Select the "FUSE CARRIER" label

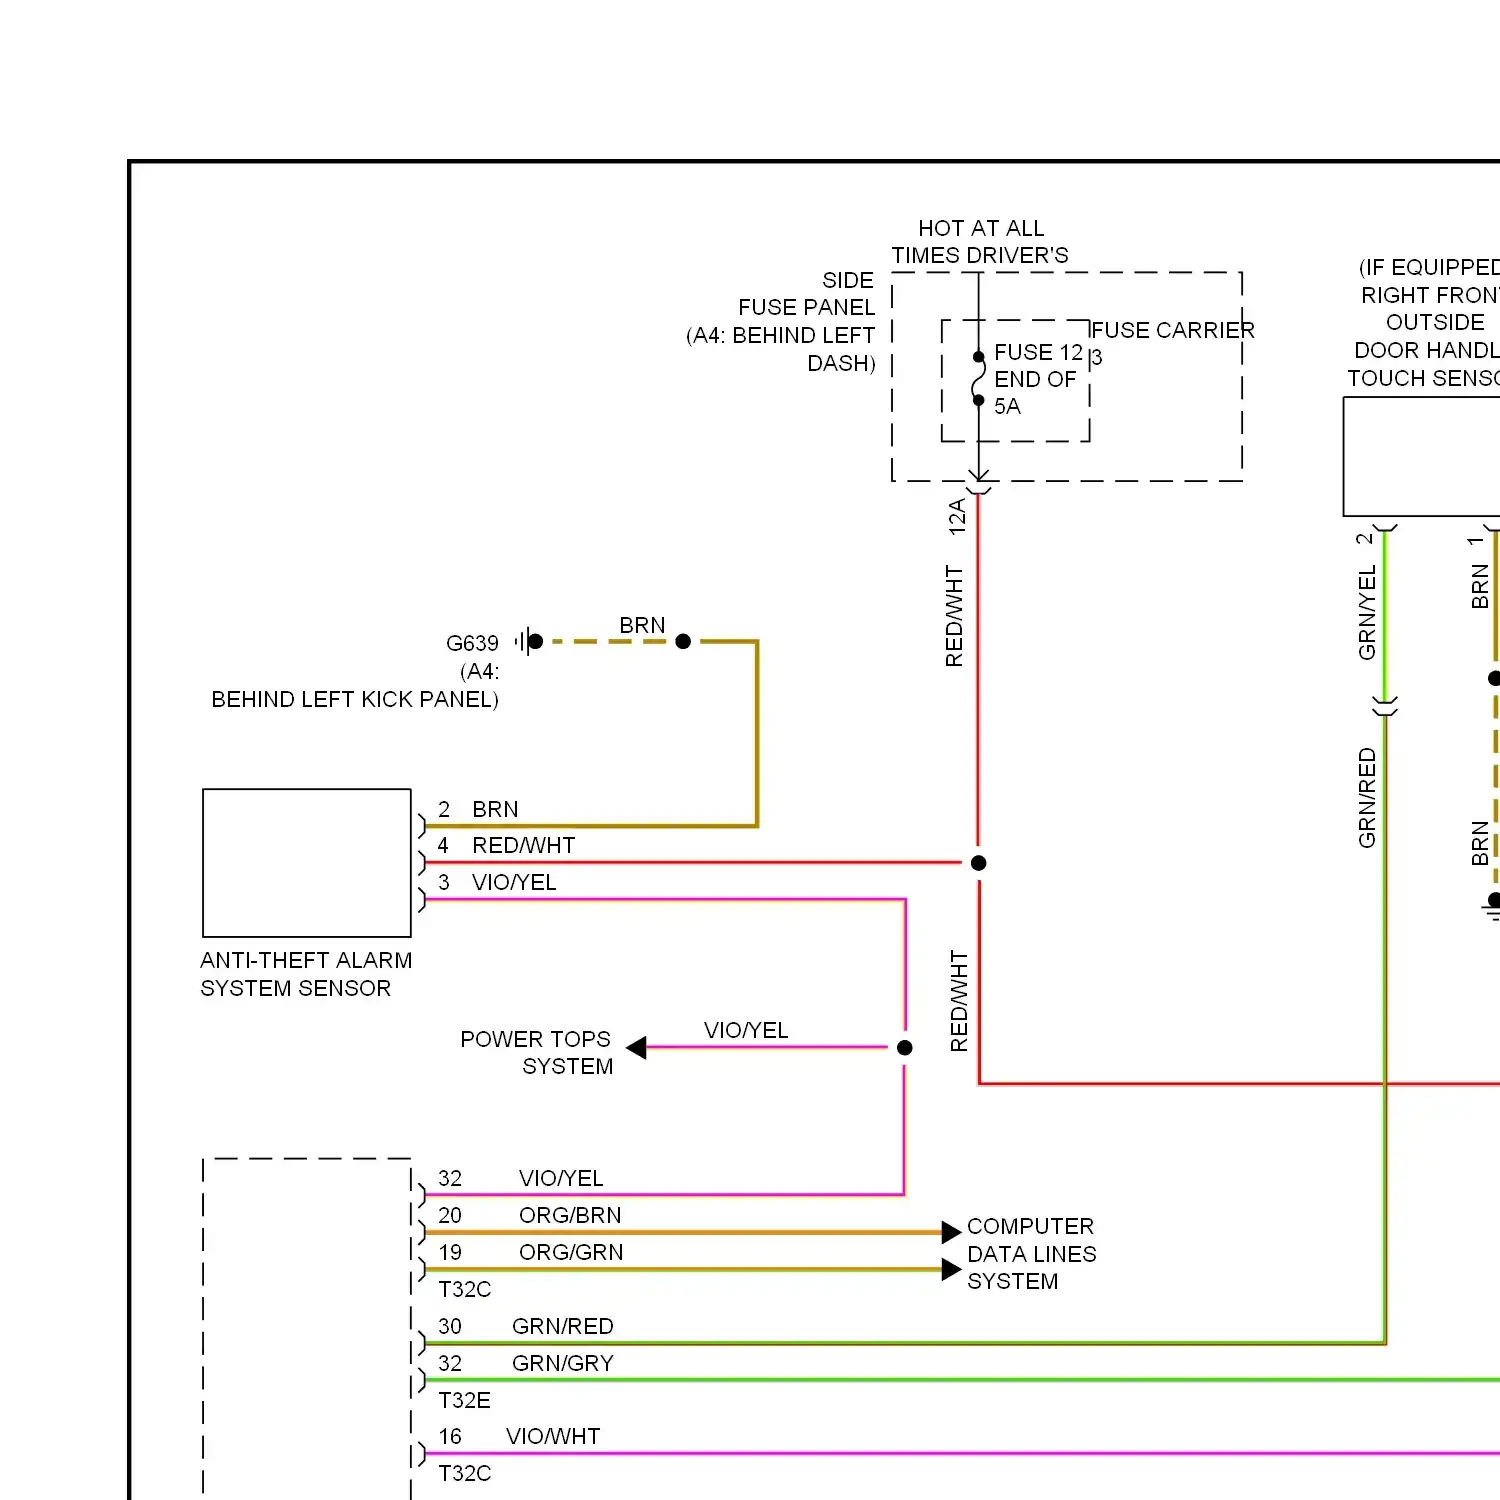1172,330
